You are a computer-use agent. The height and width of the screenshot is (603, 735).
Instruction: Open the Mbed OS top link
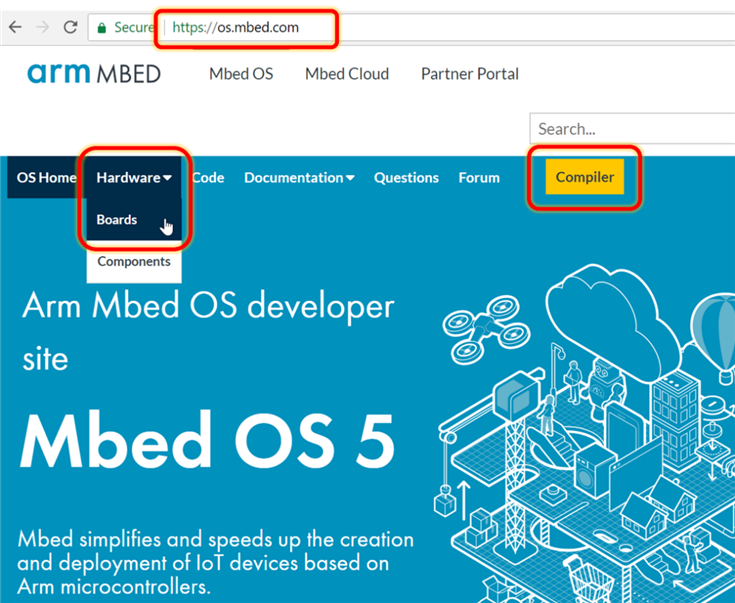(x=241, y=74)
